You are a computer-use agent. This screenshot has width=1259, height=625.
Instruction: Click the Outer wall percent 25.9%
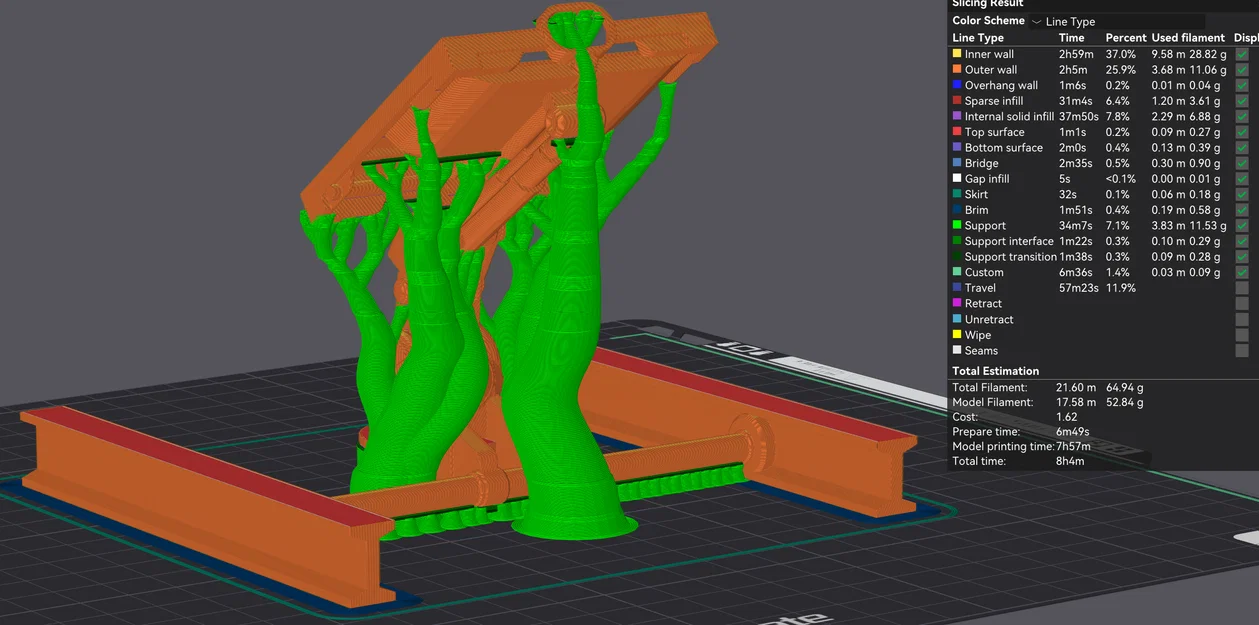pyautogui.click(x=1121, y=70)
